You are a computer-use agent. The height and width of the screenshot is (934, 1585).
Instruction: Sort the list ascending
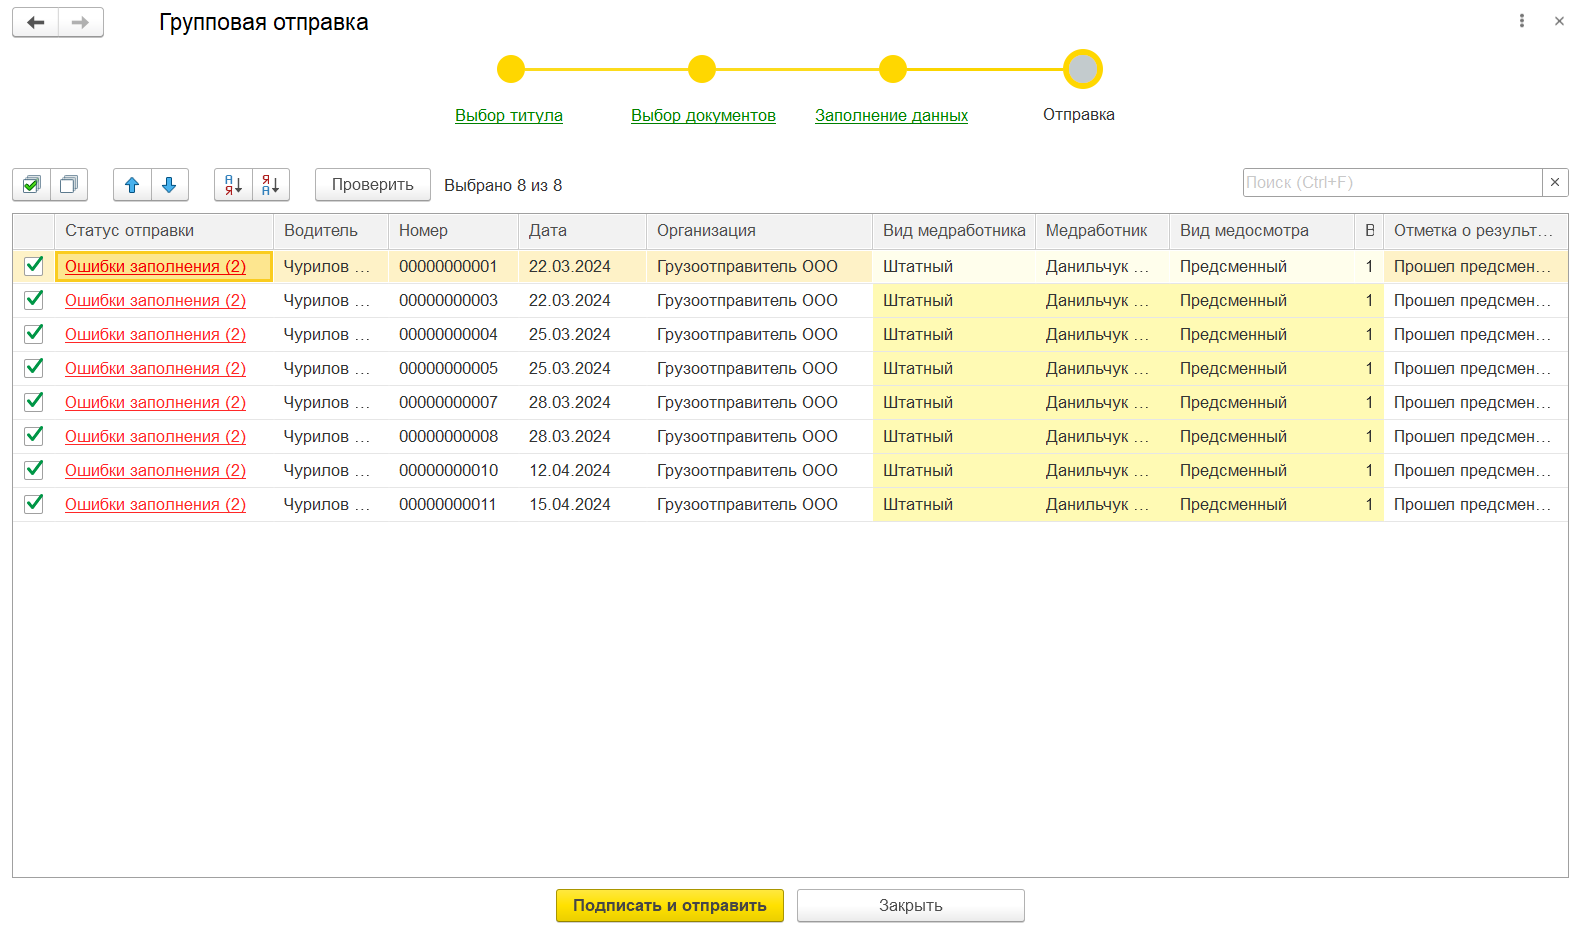click(233, 185)
